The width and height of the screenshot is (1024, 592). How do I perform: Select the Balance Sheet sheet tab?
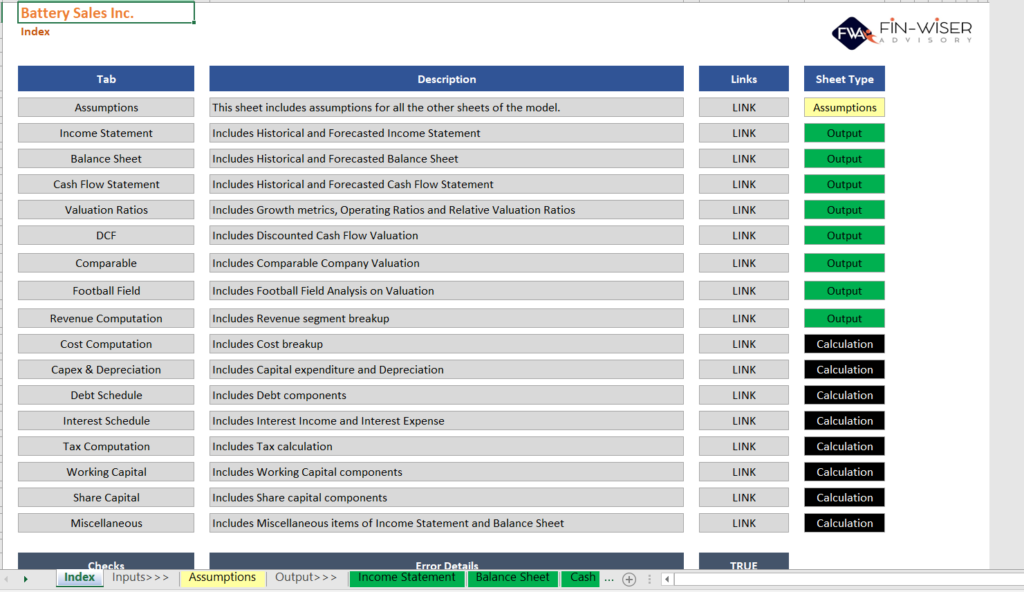512,578
